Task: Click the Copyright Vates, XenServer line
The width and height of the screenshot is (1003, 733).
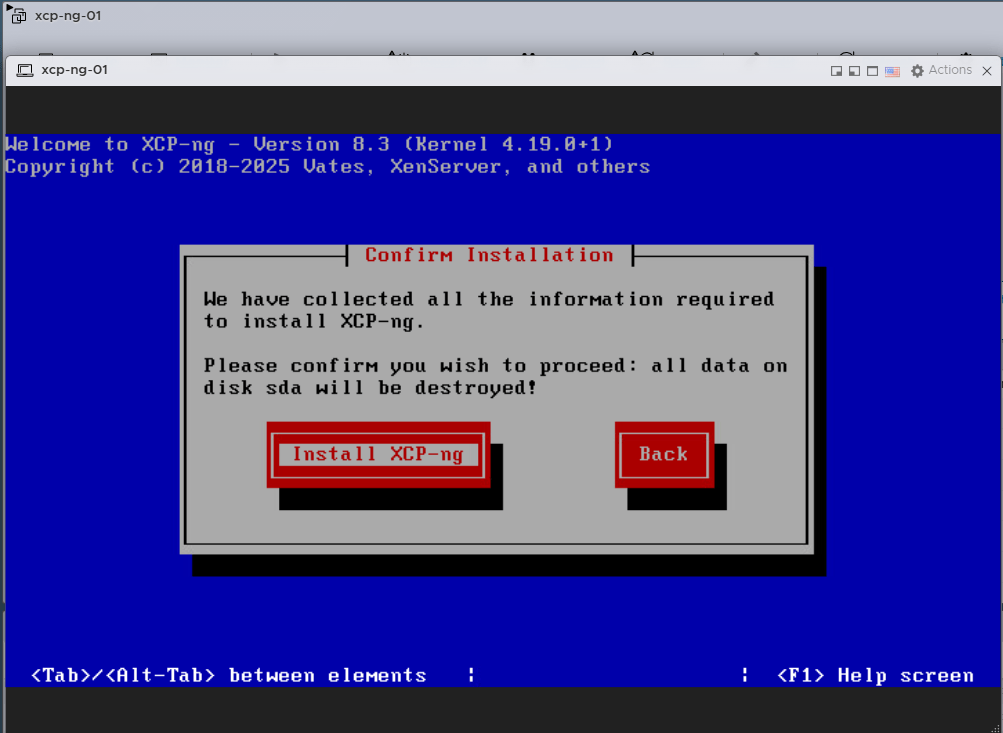Action: 327,167
